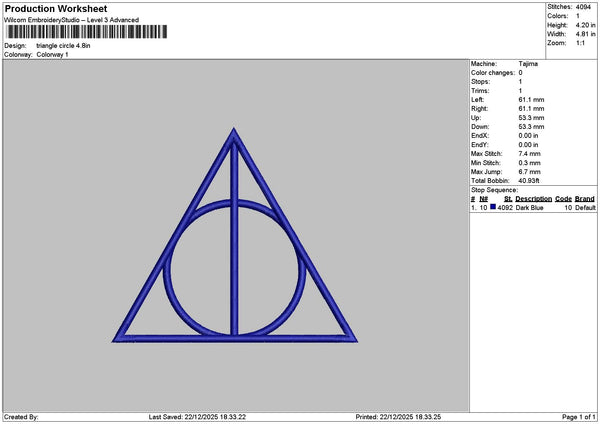Click the Stitches value 4094
Image resolution: width=600 pixels, height=424 pixels.
(583, 7)
